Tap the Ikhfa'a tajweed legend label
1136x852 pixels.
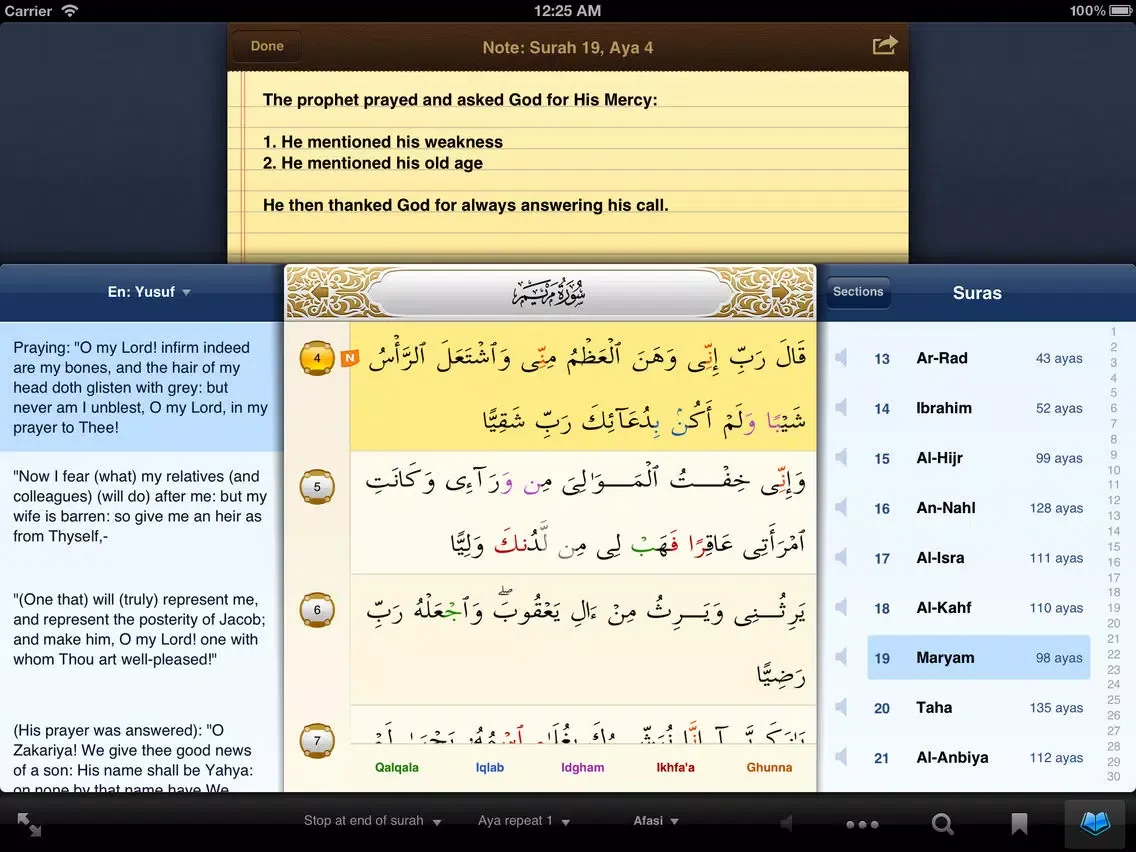(675, 767)
